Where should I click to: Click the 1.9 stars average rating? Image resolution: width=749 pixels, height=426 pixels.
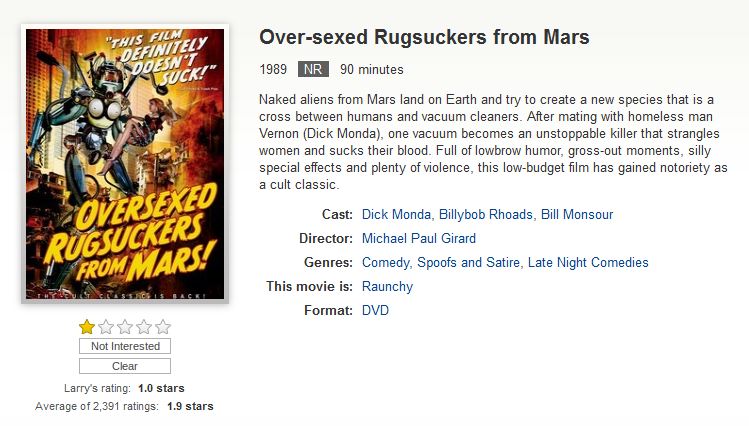coord(190,406)
